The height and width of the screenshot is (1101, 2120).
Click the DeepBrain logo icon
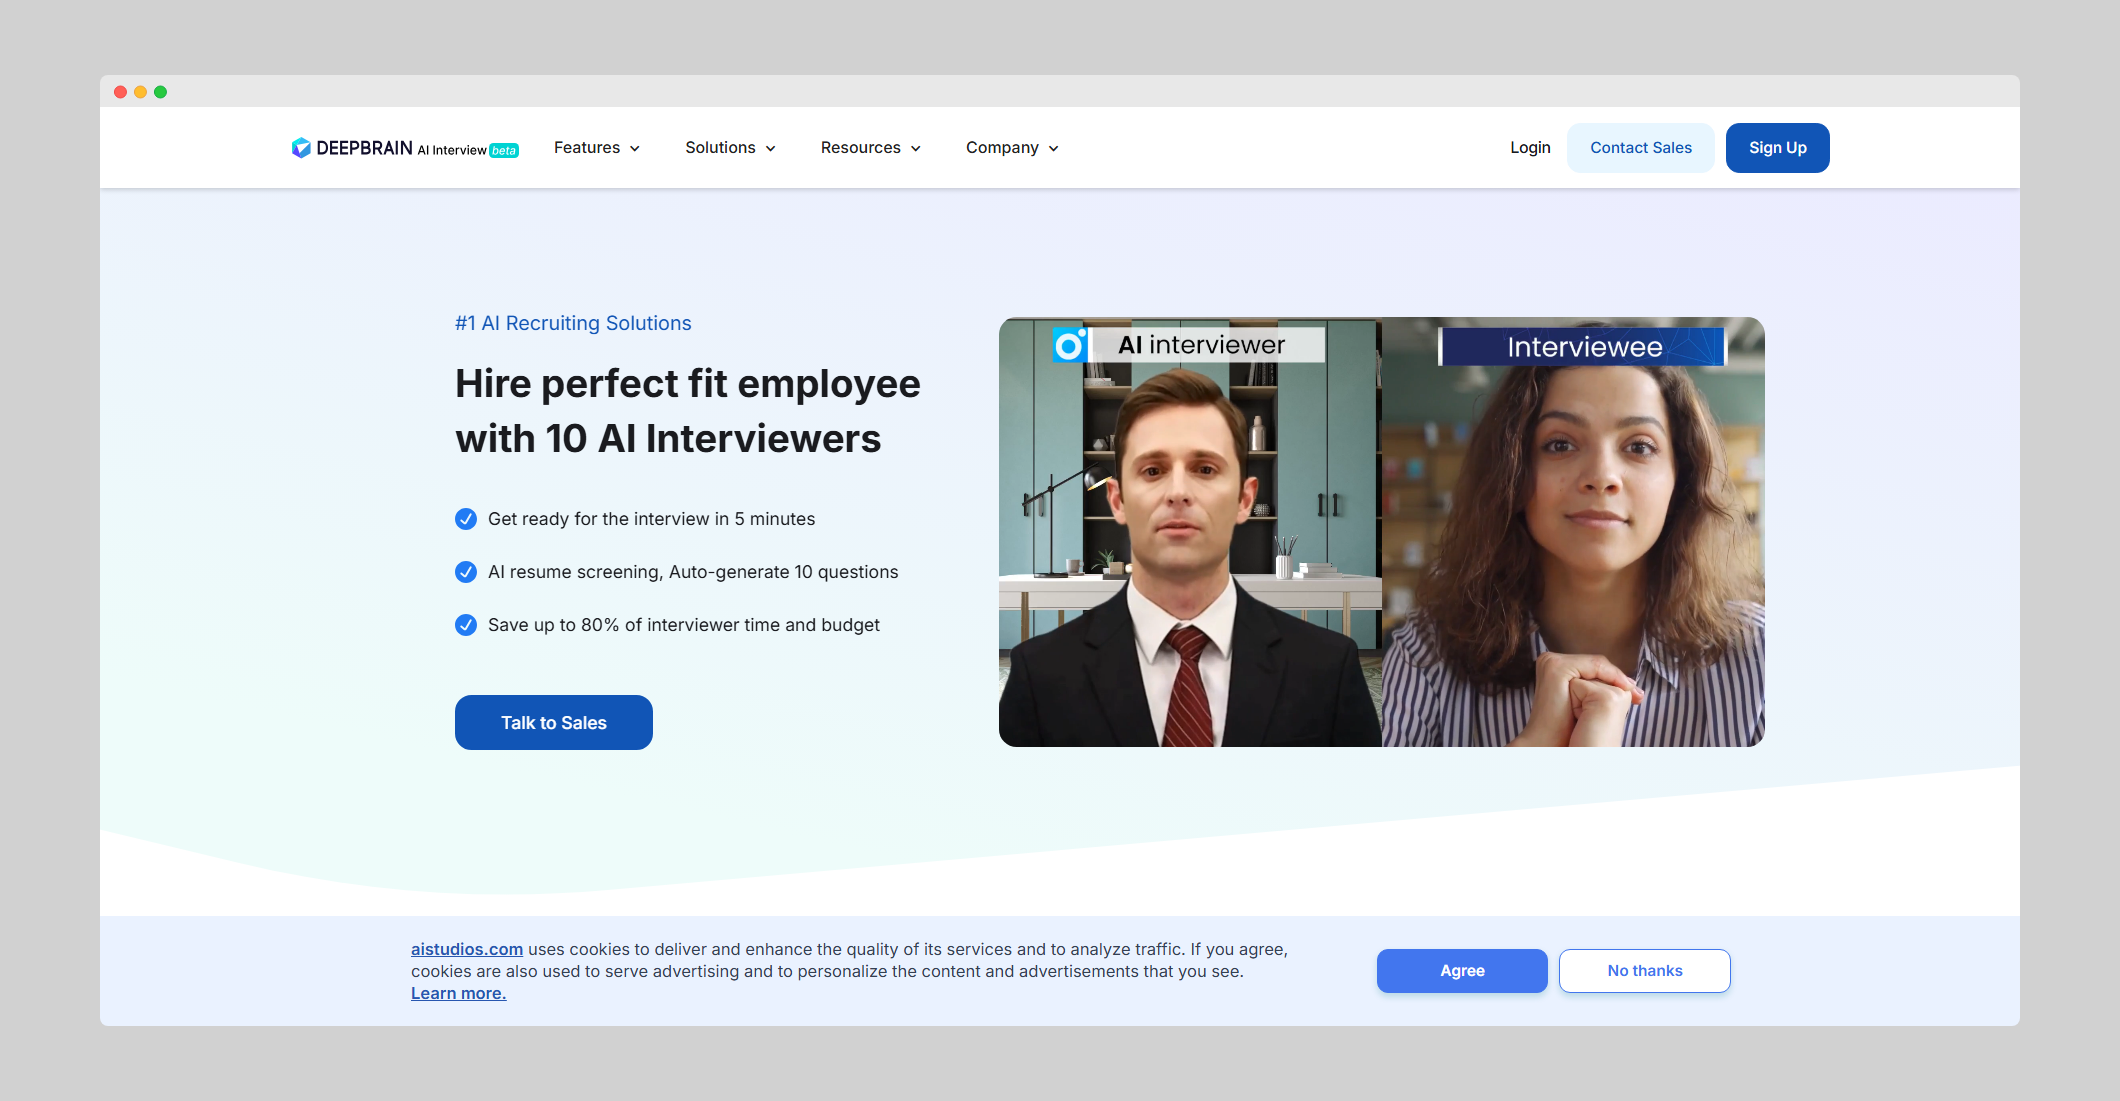301,148
